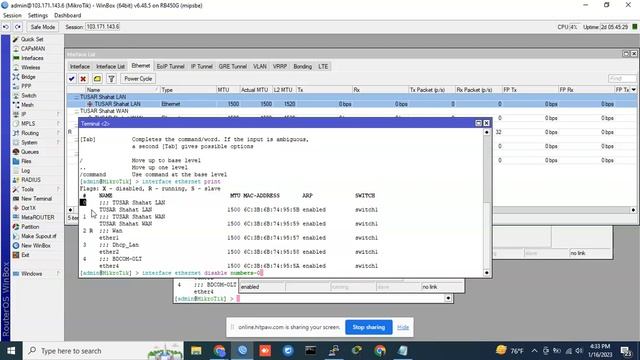The width and height of the screenshot is (640, 360).
Task: Toggle Safe Mode
Action: point(42,27)
